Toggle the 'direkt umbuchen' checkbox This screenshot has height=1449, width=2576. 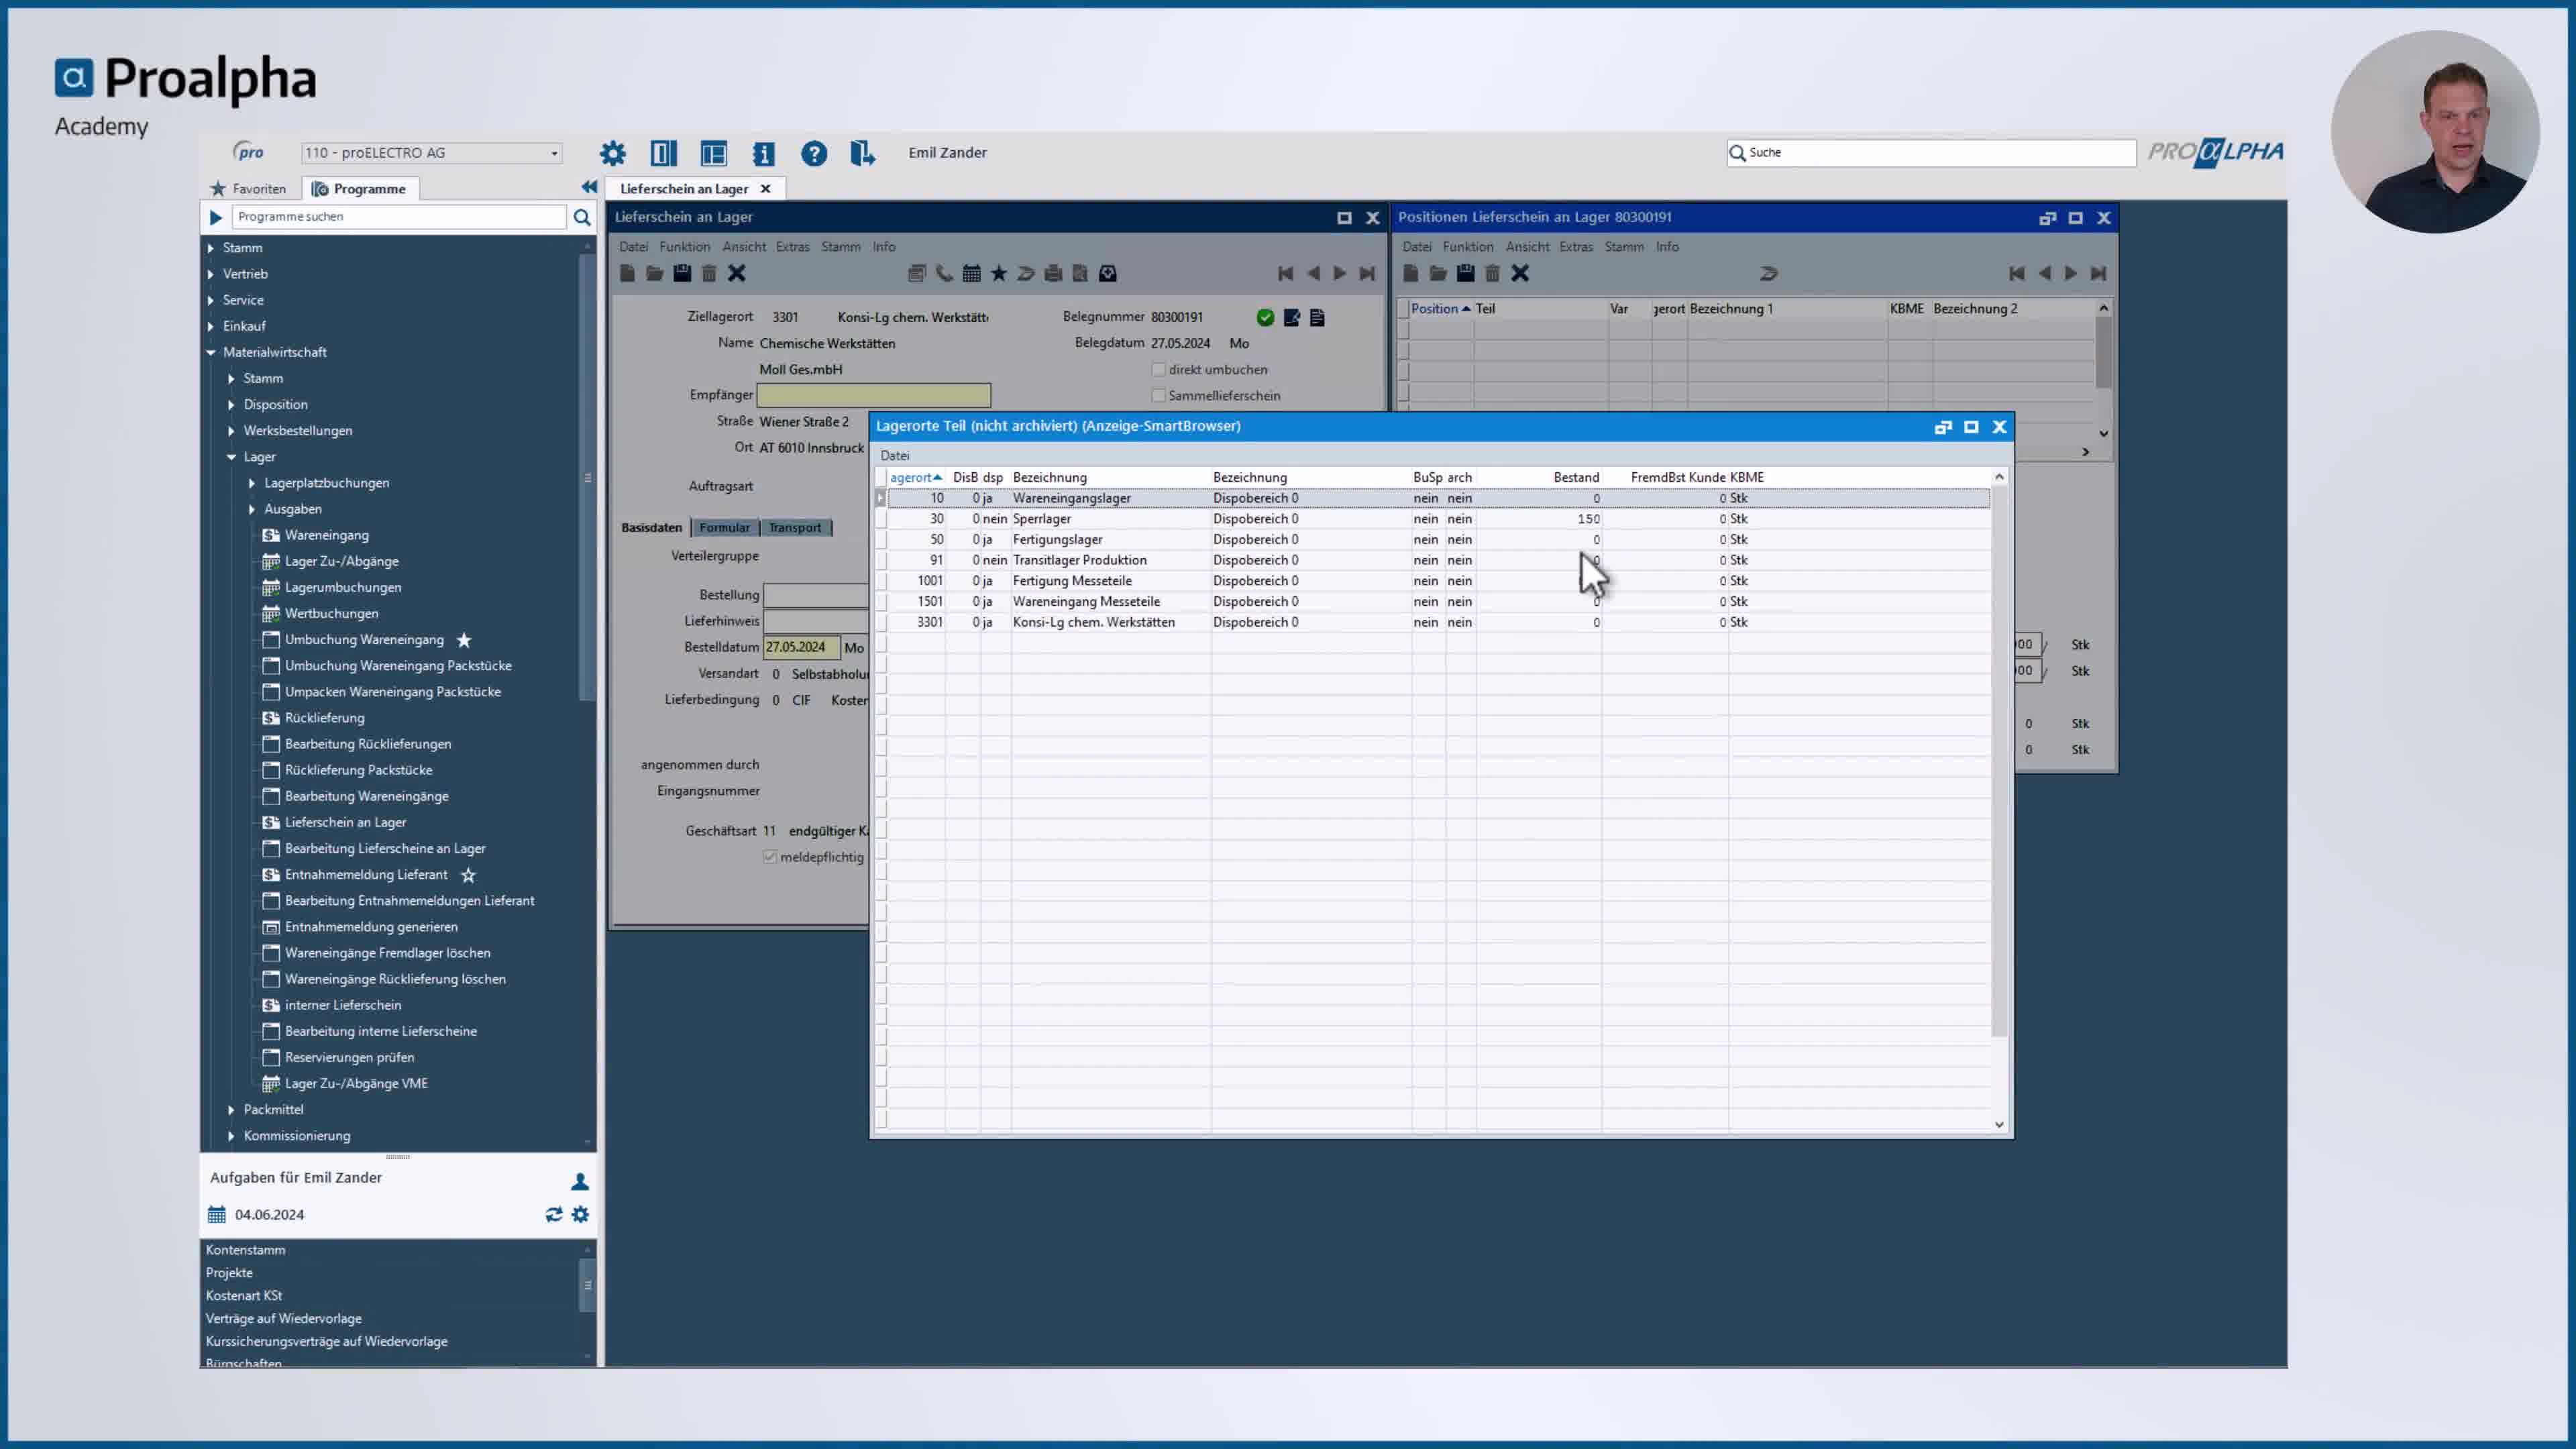pos(1158,369)
